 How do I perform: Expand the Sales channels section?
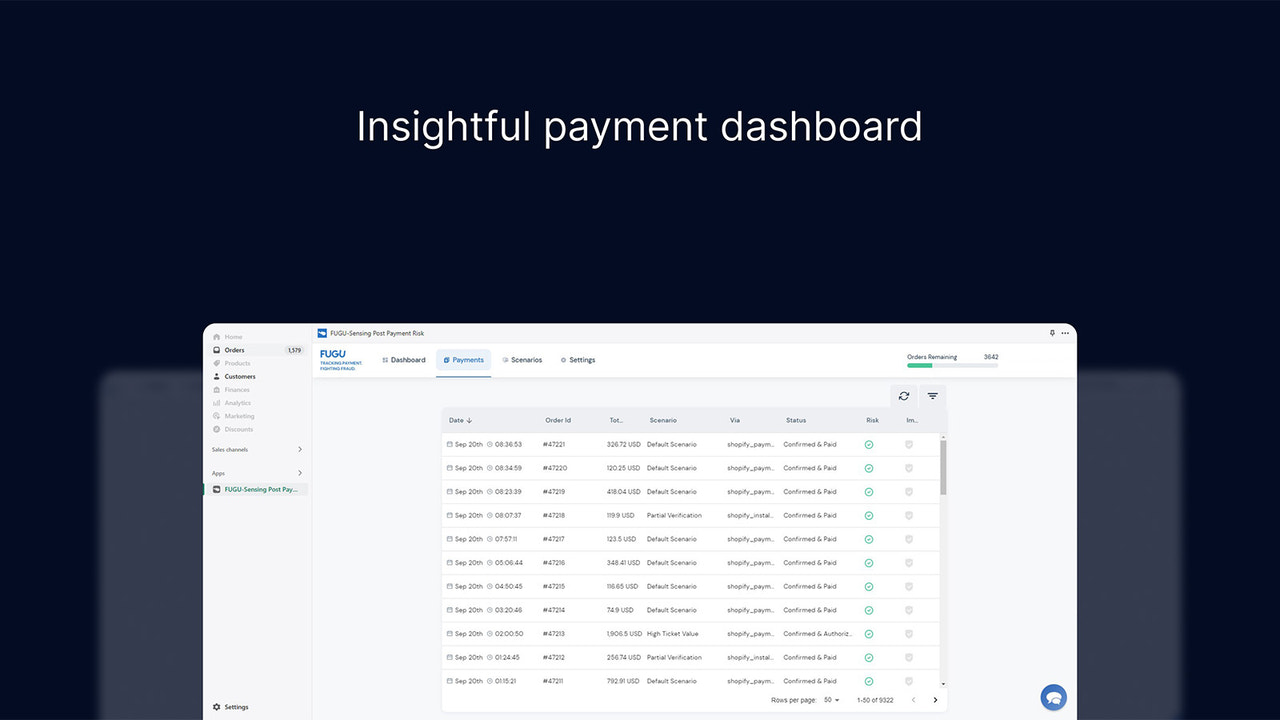[x=299, y=450]
